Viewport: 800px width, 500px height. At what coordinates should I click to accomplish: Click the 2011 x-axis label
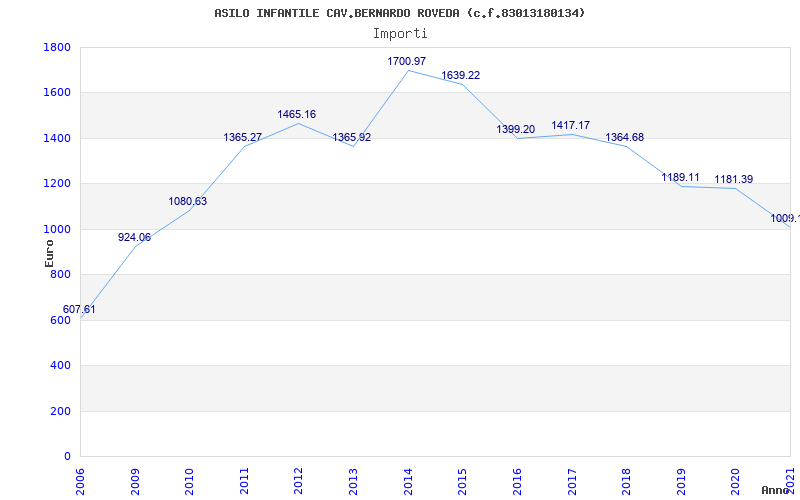click(244, 482)
